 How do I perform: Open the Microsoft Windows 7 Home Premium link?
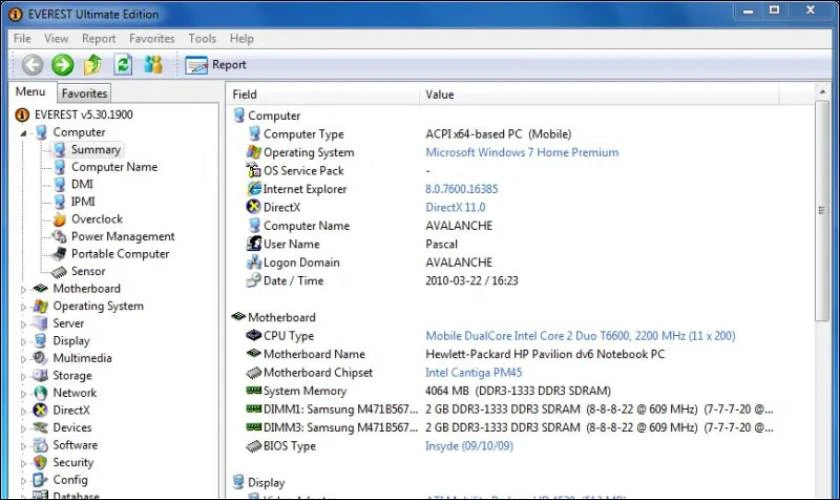(x=522, y=152)
